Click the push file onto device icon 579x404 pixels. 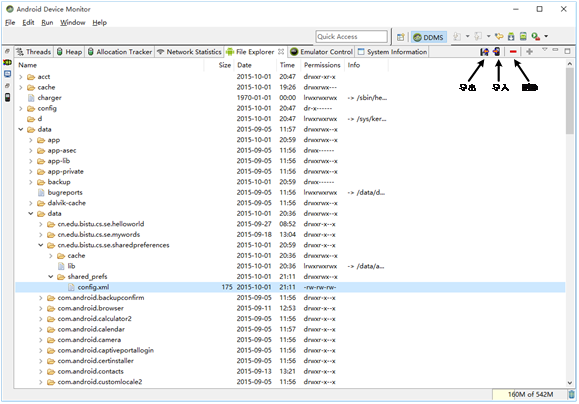pyautogui.click(x=497, y=52)
